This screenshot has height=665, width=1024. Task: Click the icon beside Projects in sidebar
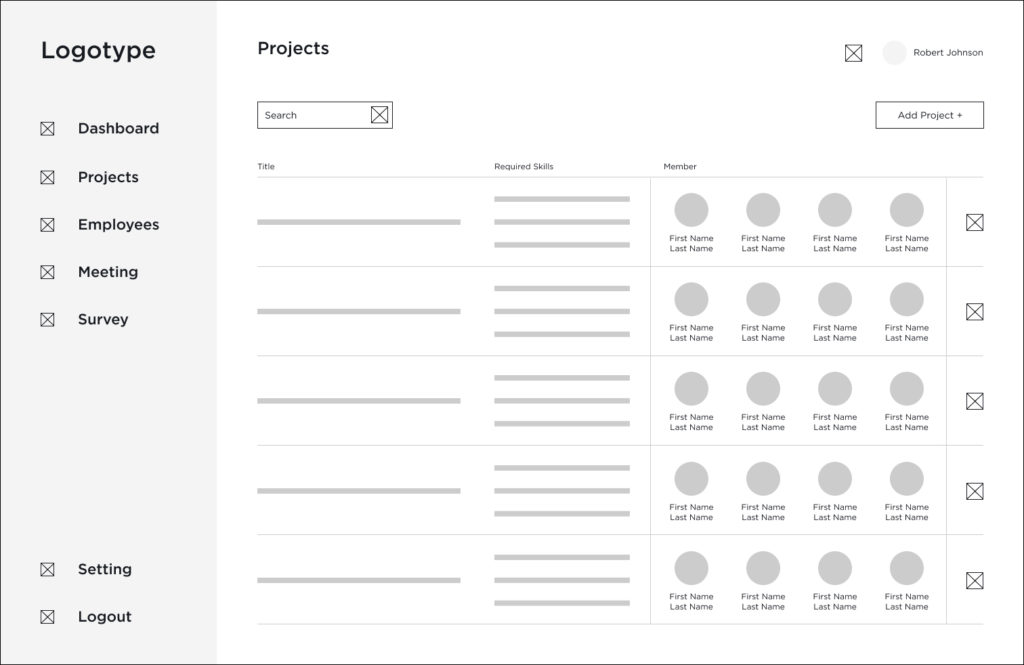pos(47,177)
